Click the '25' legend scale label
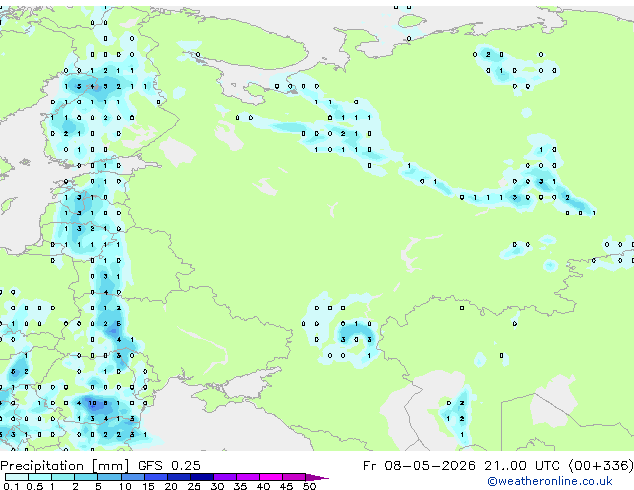 click(x=194, y=486)
